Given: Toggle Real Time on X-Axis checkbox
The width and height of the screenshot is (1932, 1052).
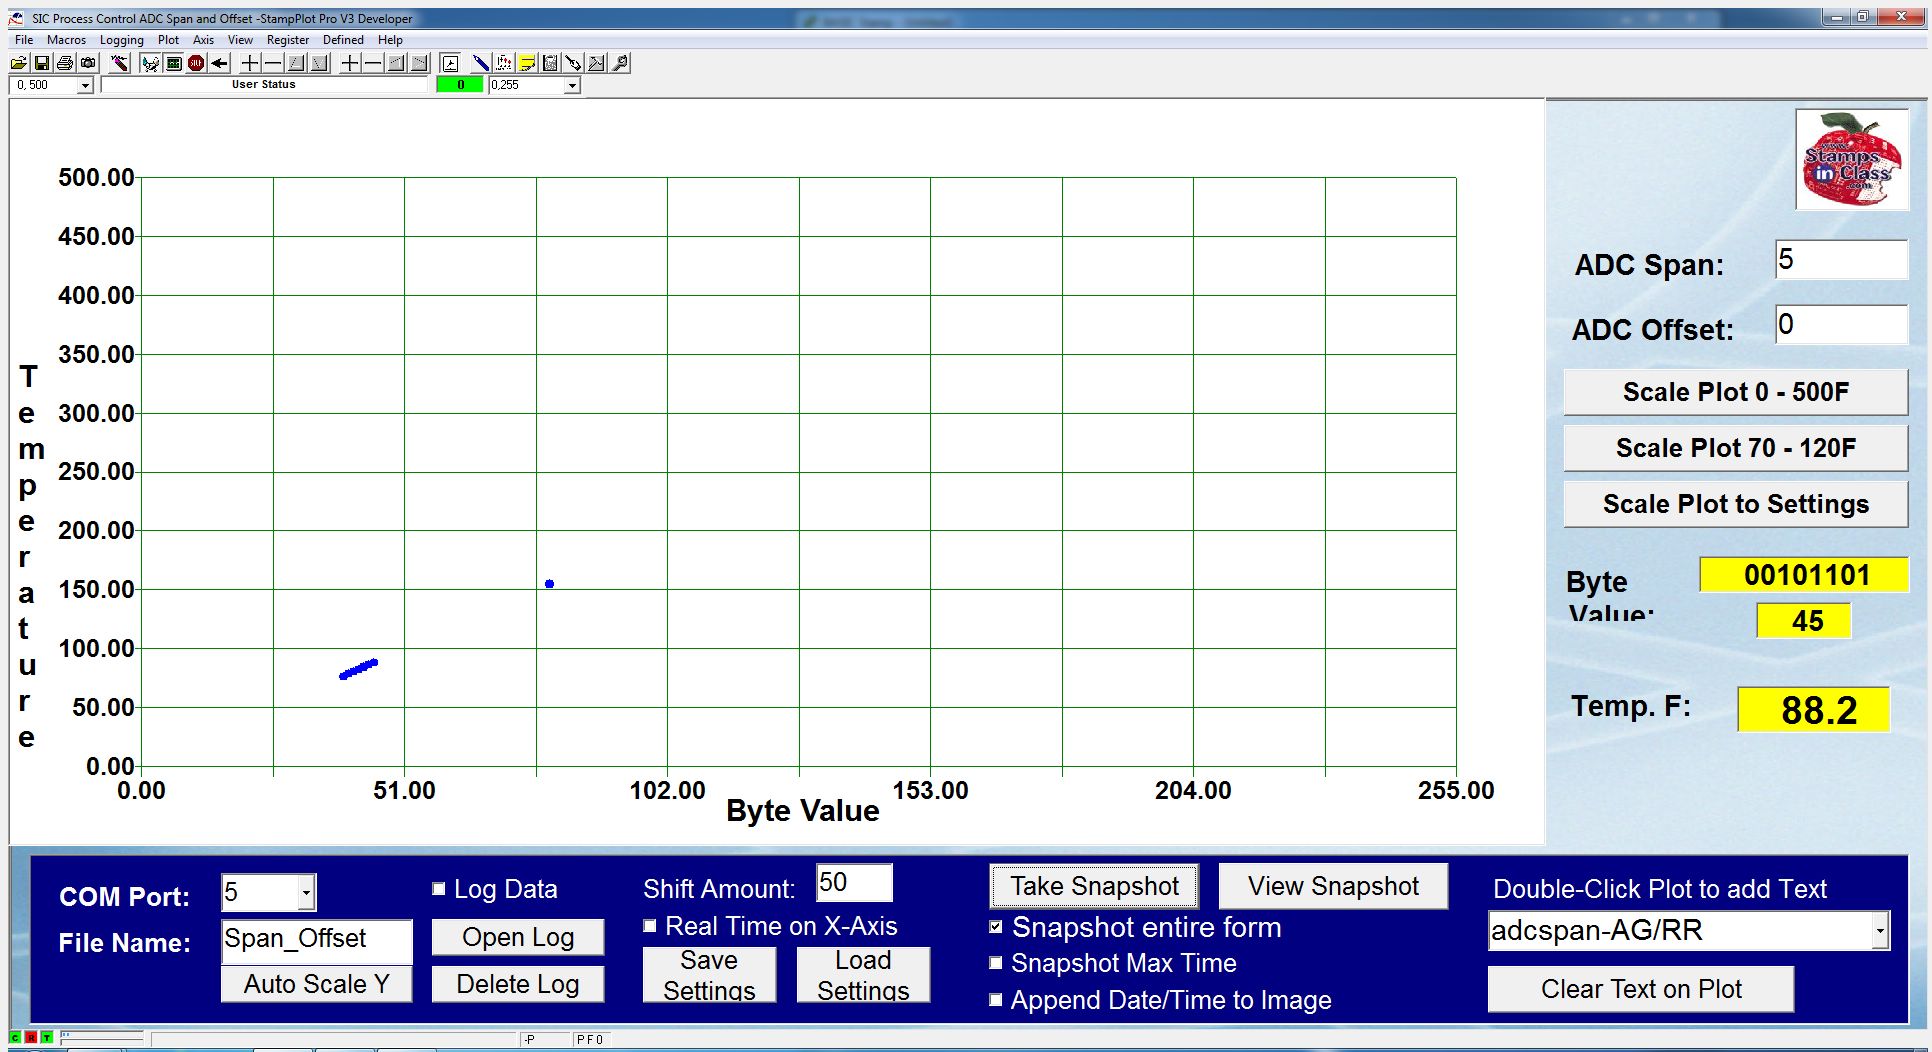Looking at the screenshot, I should click(650, 926).
